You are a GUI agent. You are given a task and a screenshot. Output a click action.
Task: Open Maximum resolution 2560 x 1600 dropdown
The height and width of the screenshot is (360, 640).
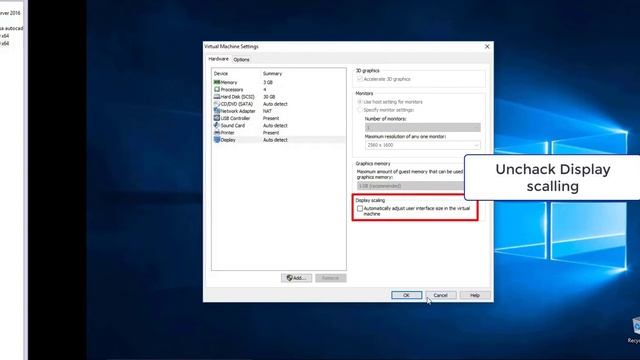[422, 145]
